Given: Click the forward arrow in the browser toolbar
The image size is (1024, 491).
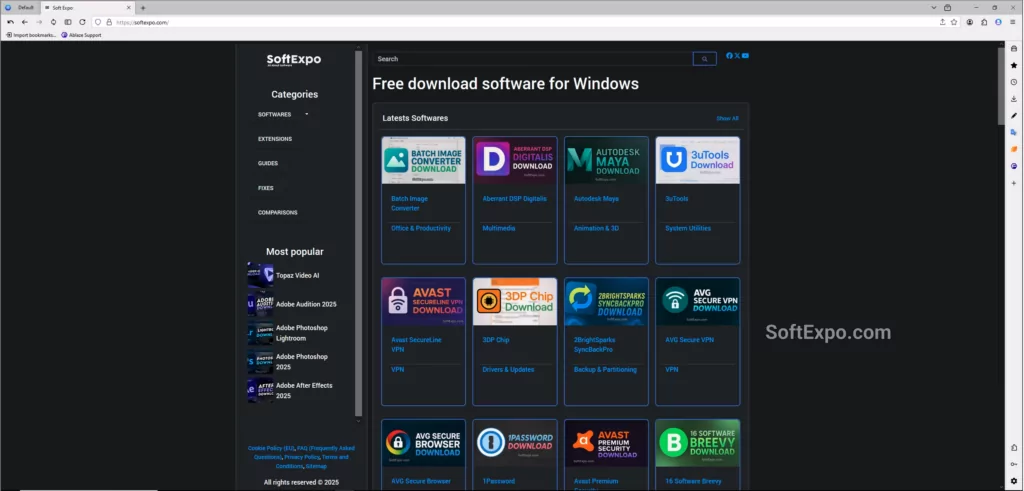Looking at the screenshot, I should (x=39, y=22).
